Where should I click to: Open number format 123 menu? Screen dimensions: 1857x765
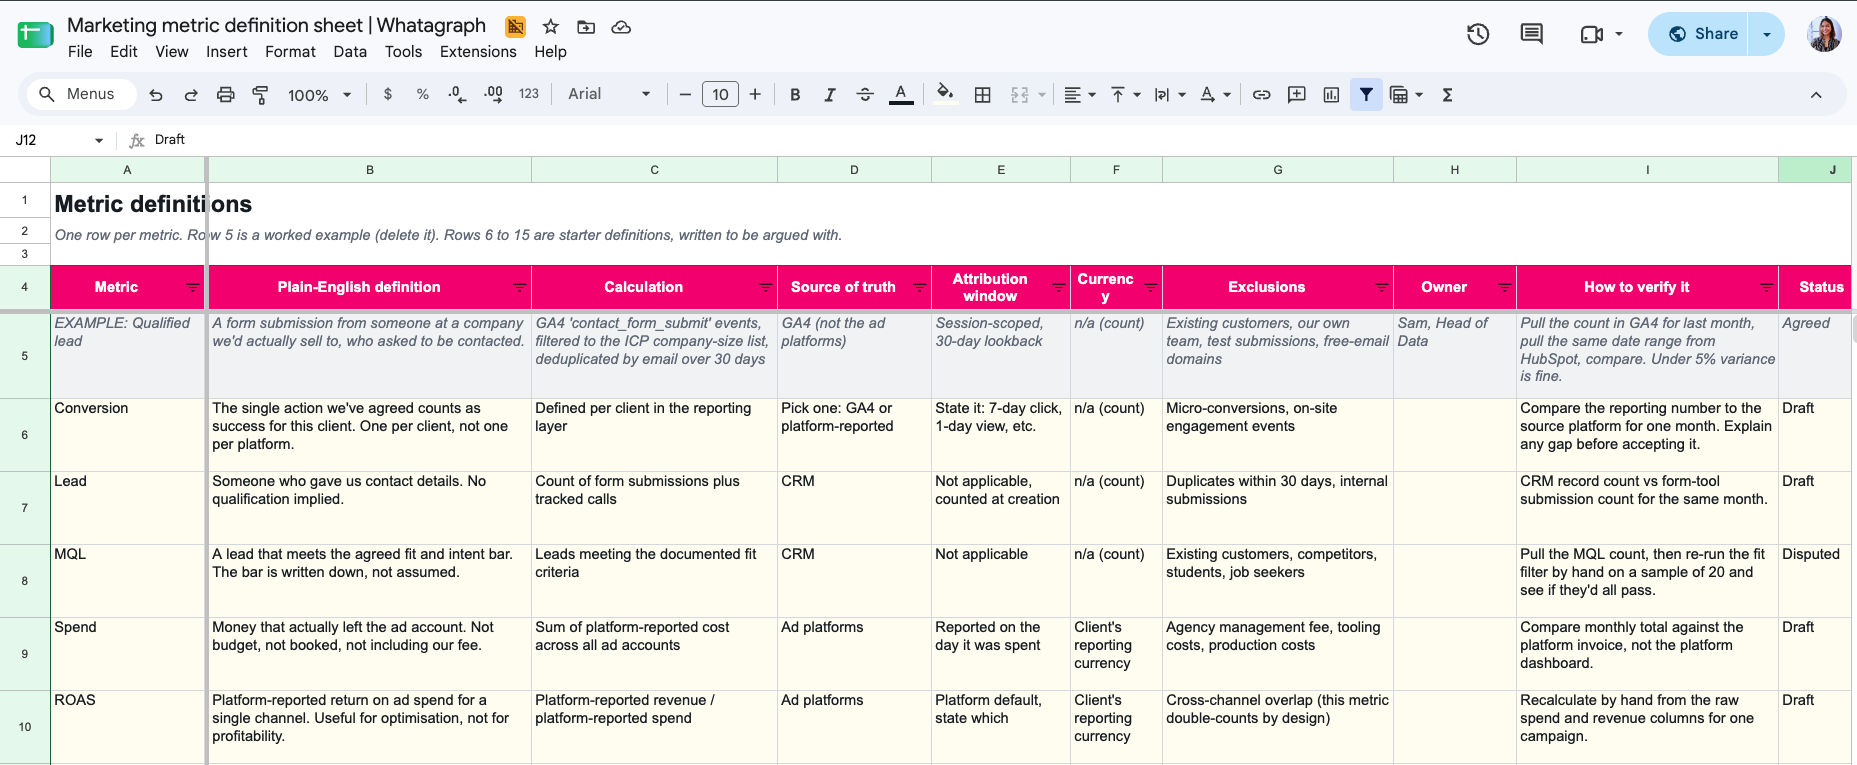(x=529, y=94)
